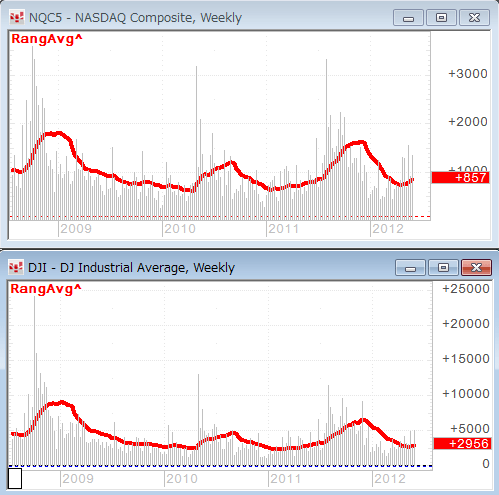Click the DJI - DJ Industrial Average, Weekly title
This screenshot has width=499, height=495.
click(x=131, y=268)
